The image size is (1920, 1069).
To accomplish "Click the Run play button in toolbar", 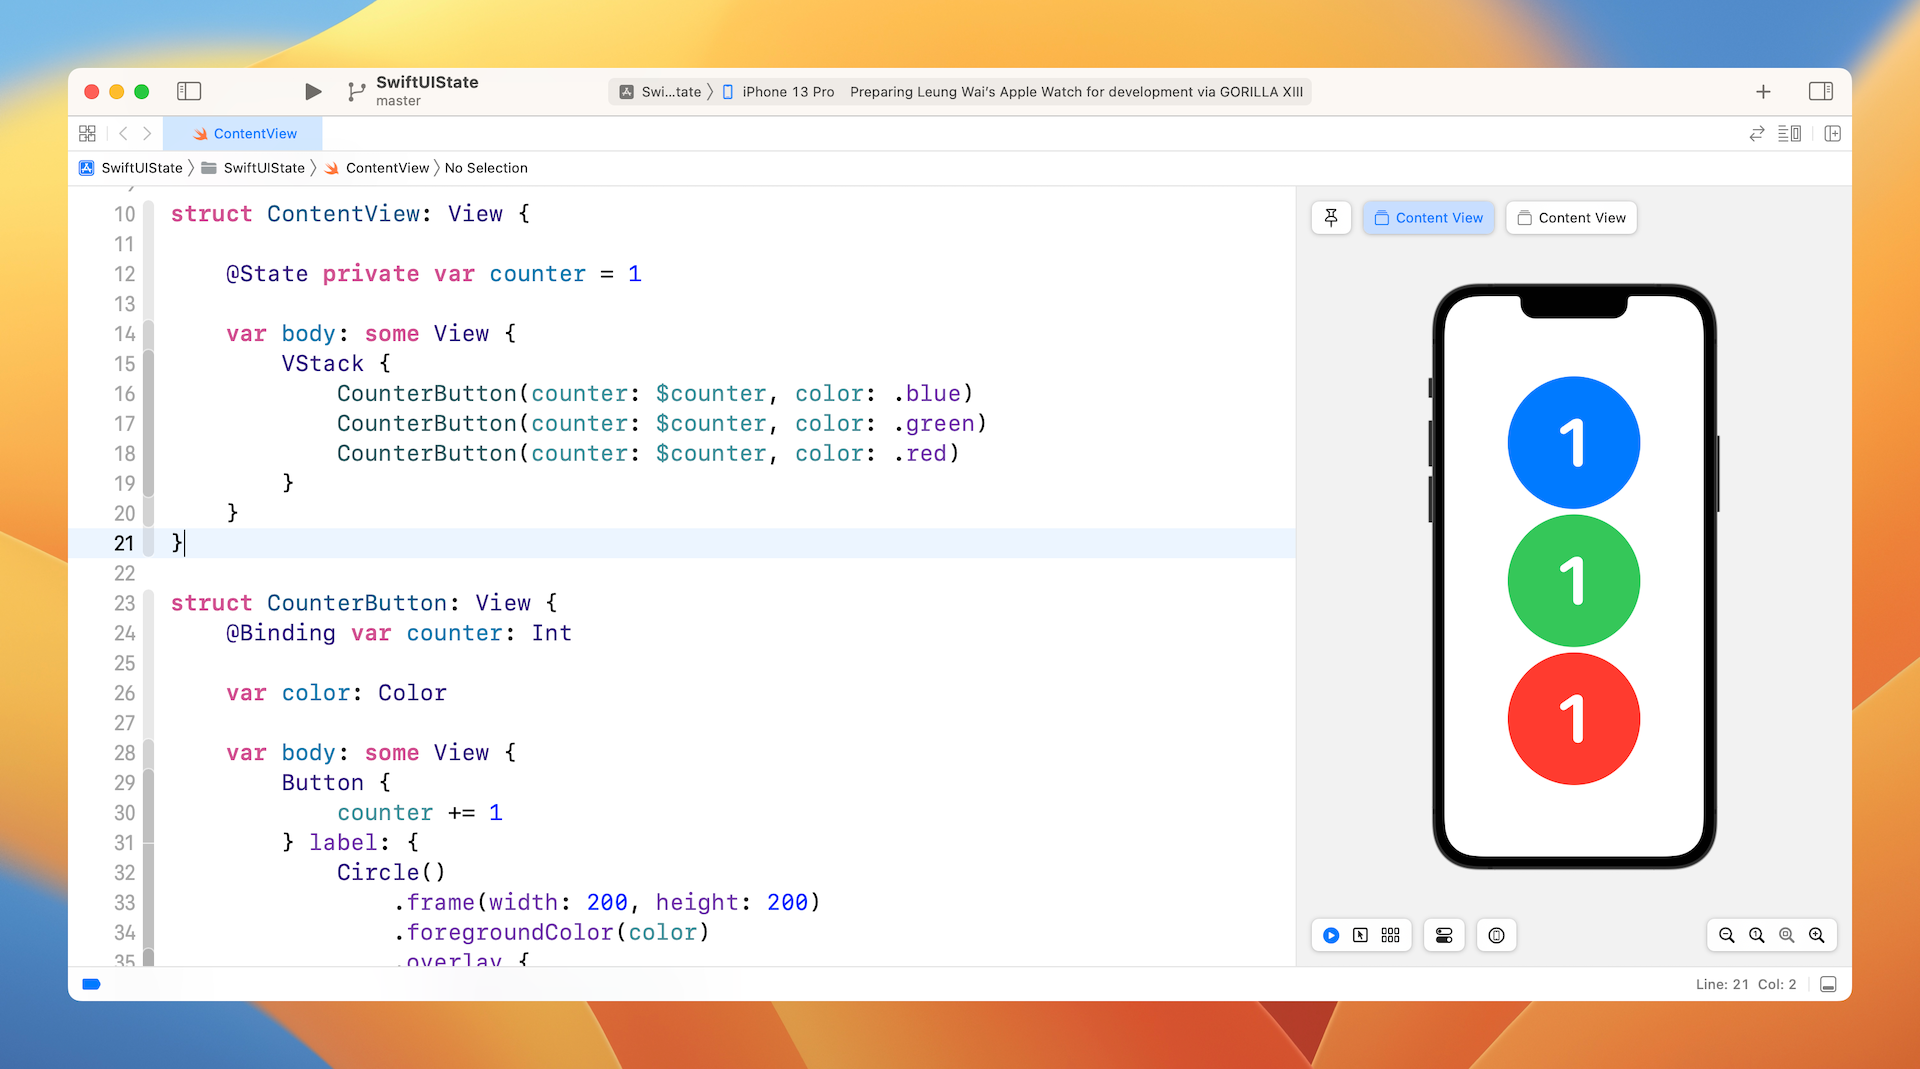I will [313, 92].
